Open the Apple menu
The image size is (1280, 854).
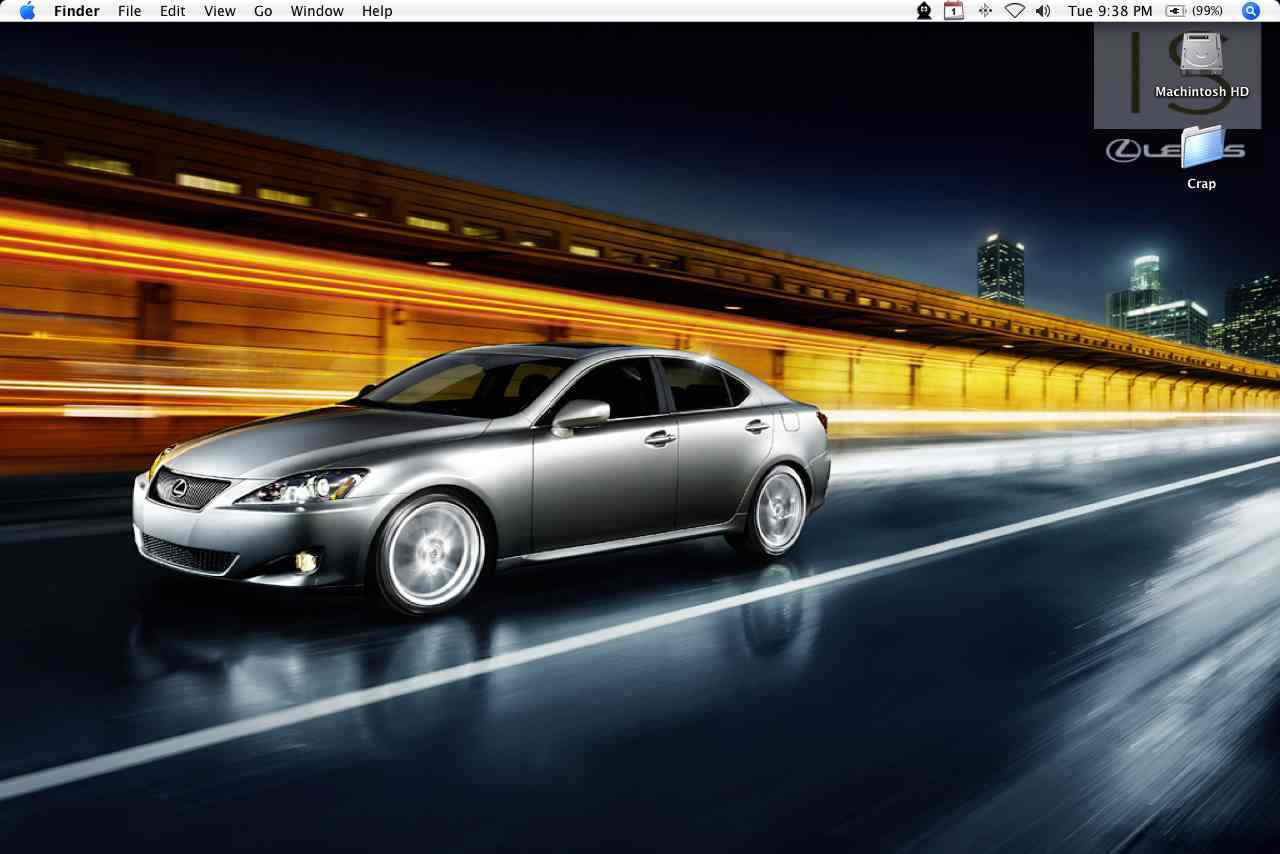coord(27,11)
